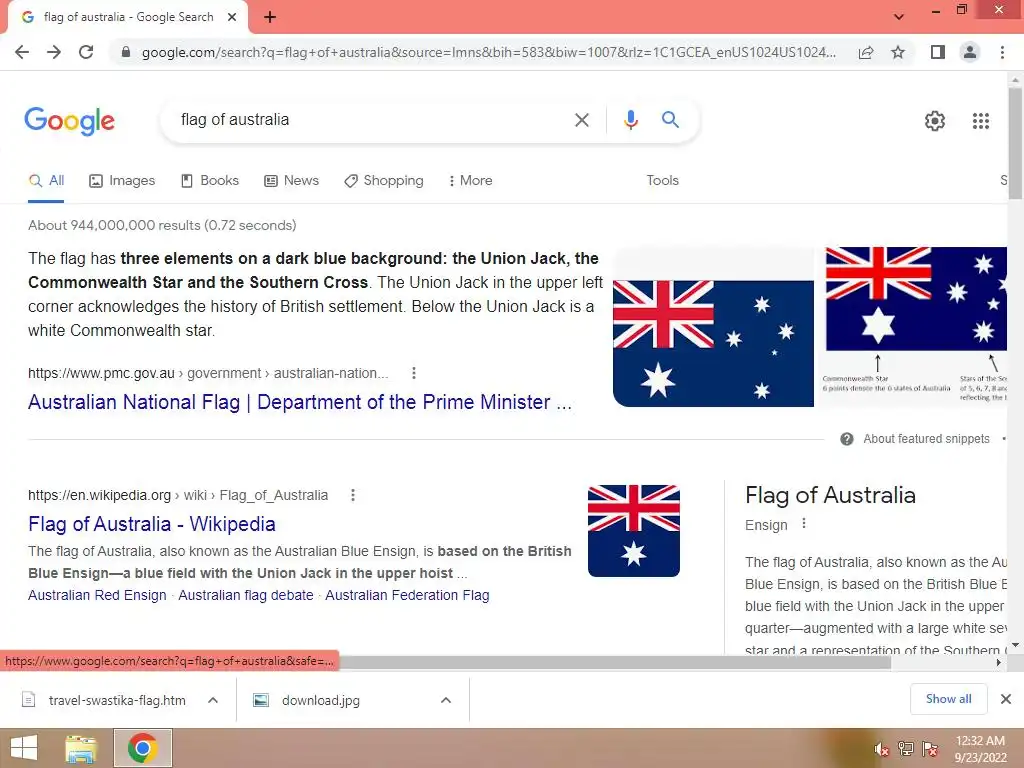The height and width of the screenshot is (768, 1024).
Task: Close the downloads bar
Action: point(1006,699)
